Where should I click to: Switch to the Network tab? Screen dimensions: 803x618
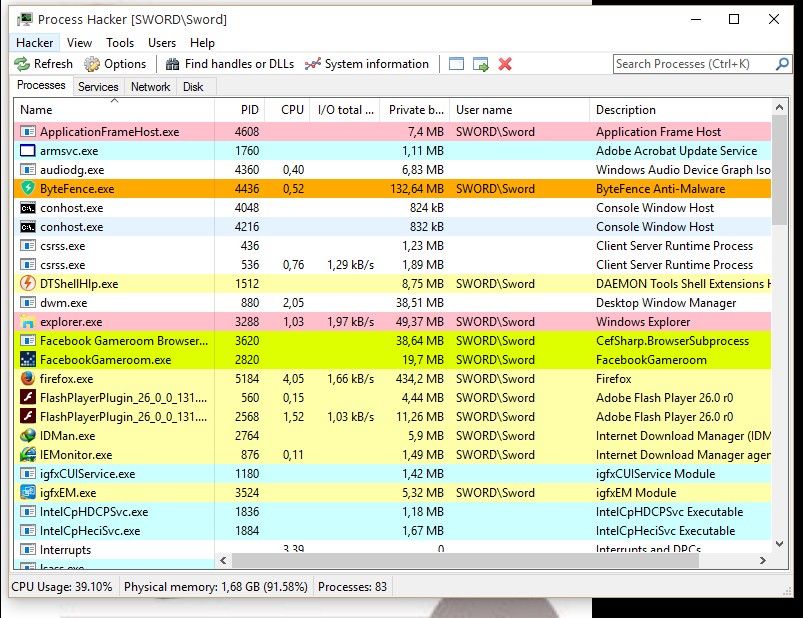pyautogui.click(x=150, y=87)
